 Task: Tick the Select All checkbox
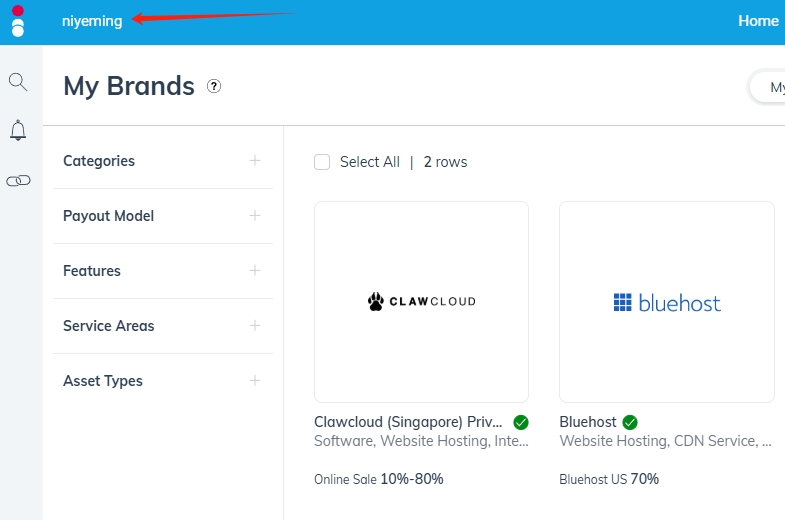322,162
